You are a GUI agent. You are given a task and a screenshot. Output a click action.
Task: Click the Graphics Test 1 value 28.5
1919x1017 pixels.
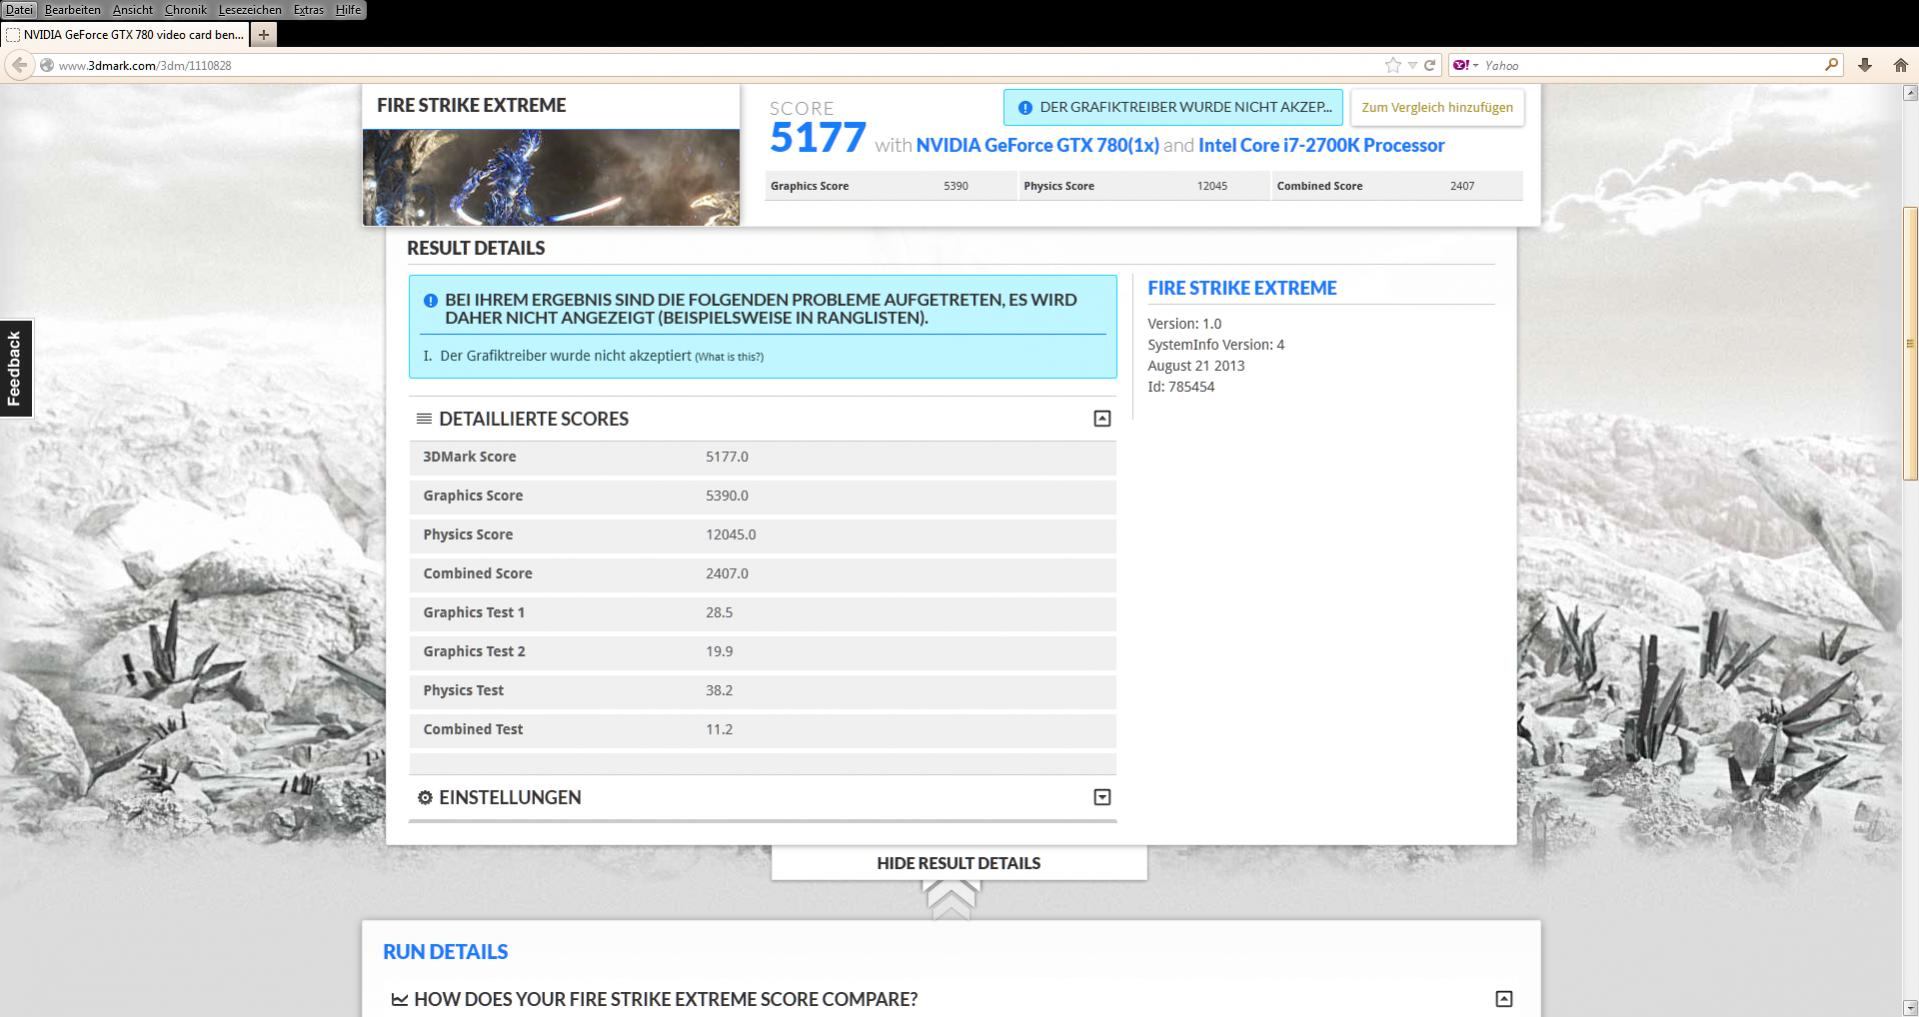point(719,613)
